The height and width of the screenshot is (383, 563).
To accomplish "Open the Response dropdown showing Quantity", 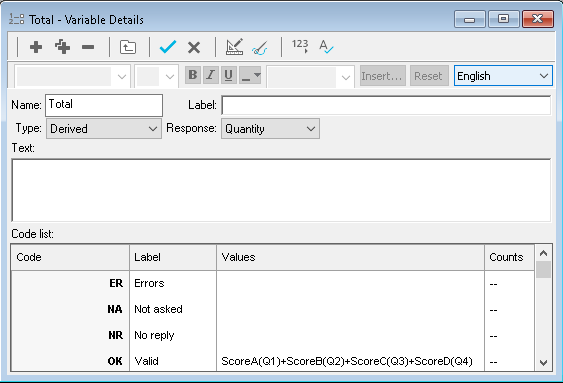I will point(270,129).
